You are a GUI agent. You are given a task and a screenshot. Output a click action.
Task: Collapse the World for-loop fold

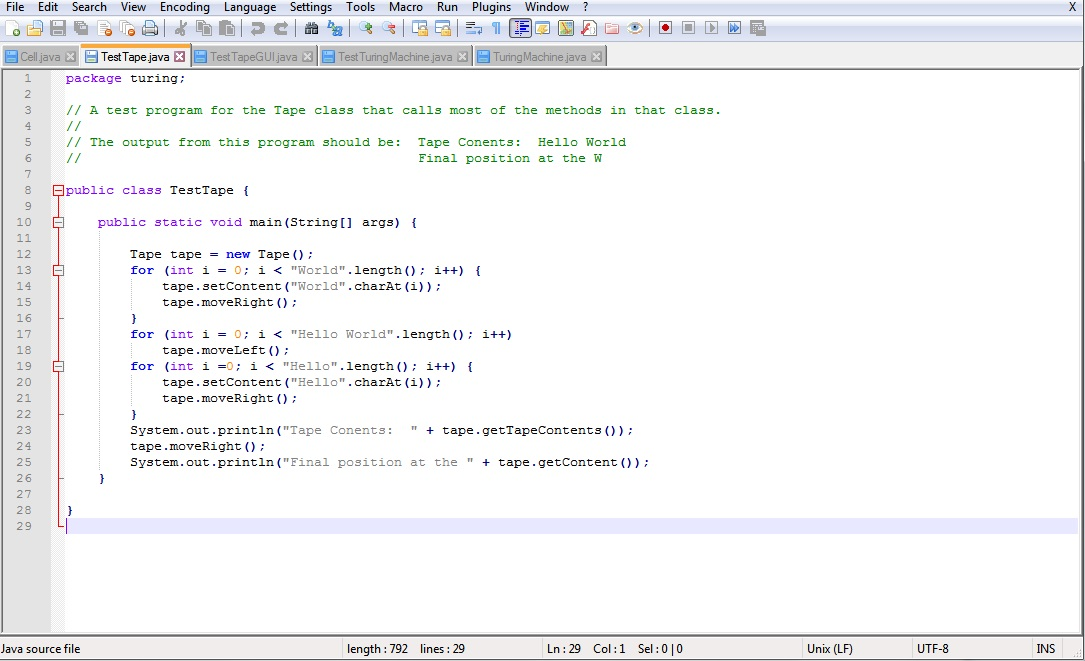click(57, 270)
